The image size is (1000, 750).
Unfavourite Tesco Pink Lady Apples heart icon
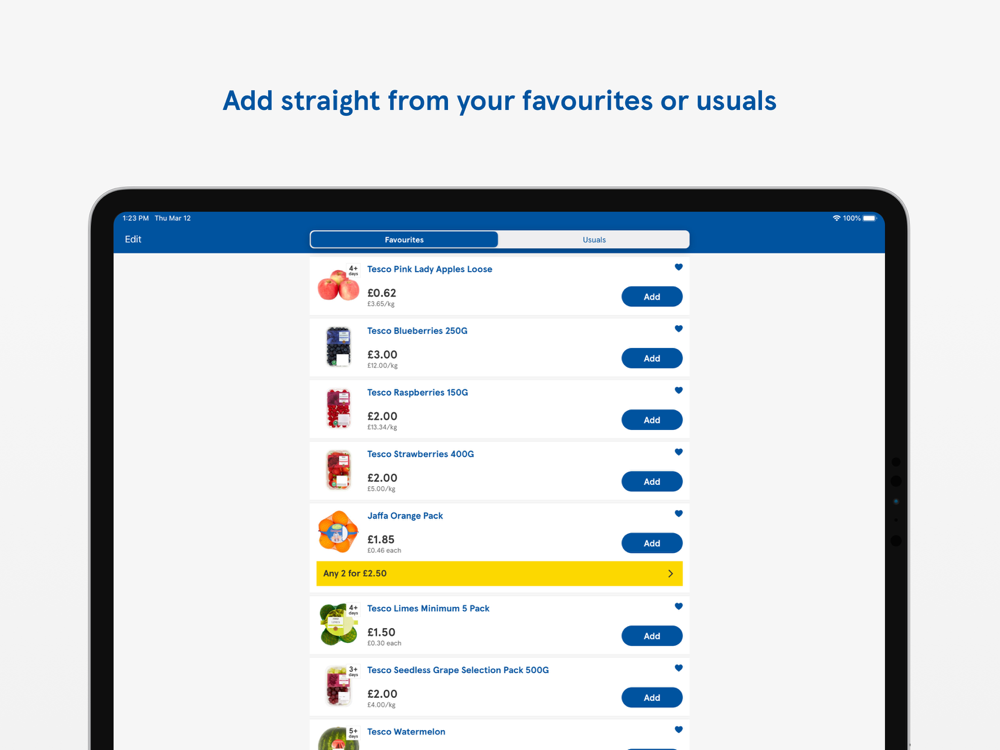tap(679, 267)
